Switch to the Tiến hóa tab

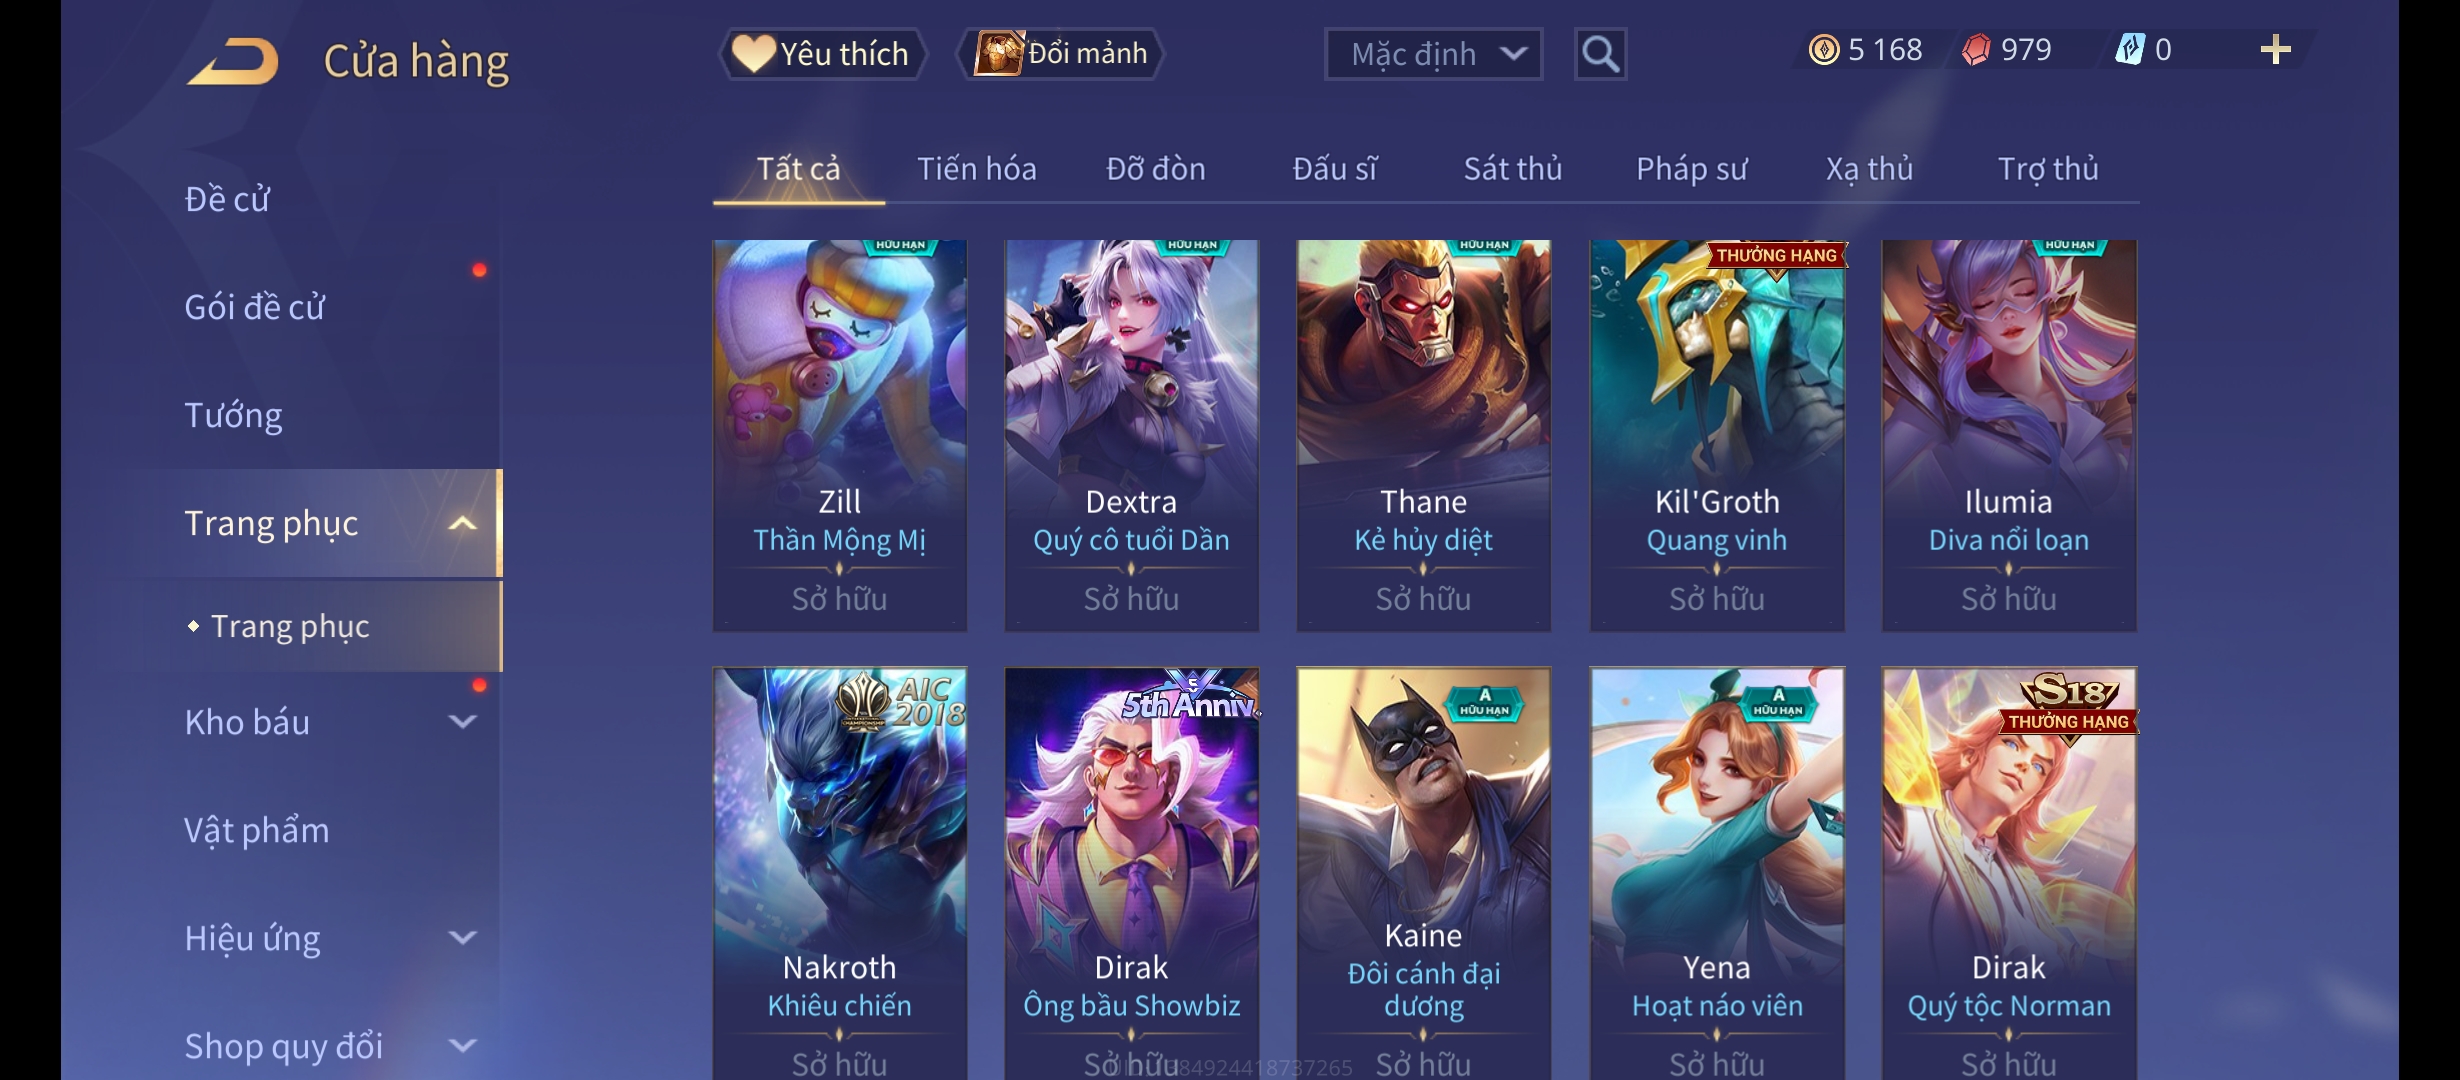(x=976, y=169)
